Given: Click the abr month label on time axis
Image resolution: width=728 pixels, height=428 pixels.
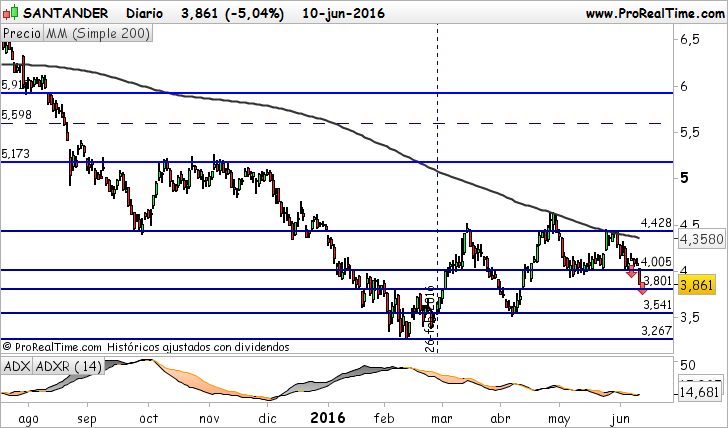Looking at the screenshot, I should pyautogui.click(x=500, y=418).
